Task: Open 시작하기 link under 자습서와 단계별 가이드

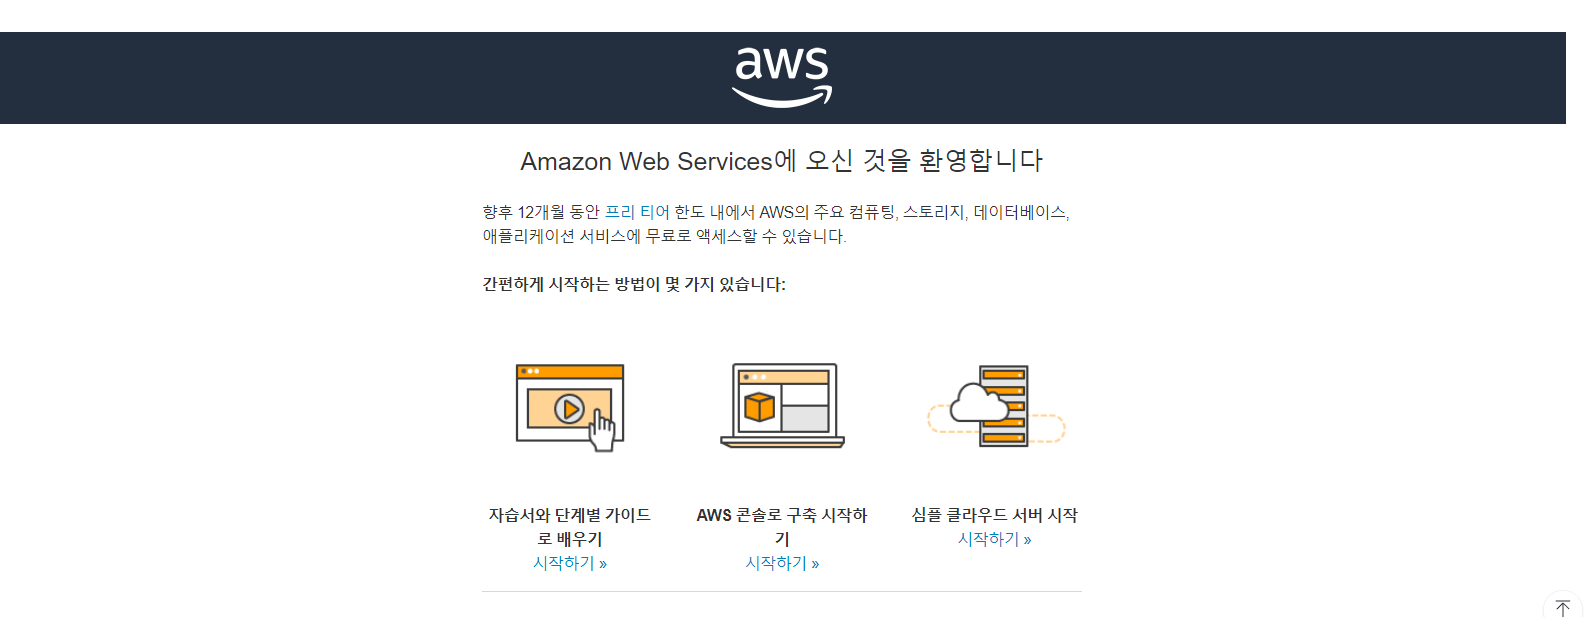Action: (x=570, y=563)
